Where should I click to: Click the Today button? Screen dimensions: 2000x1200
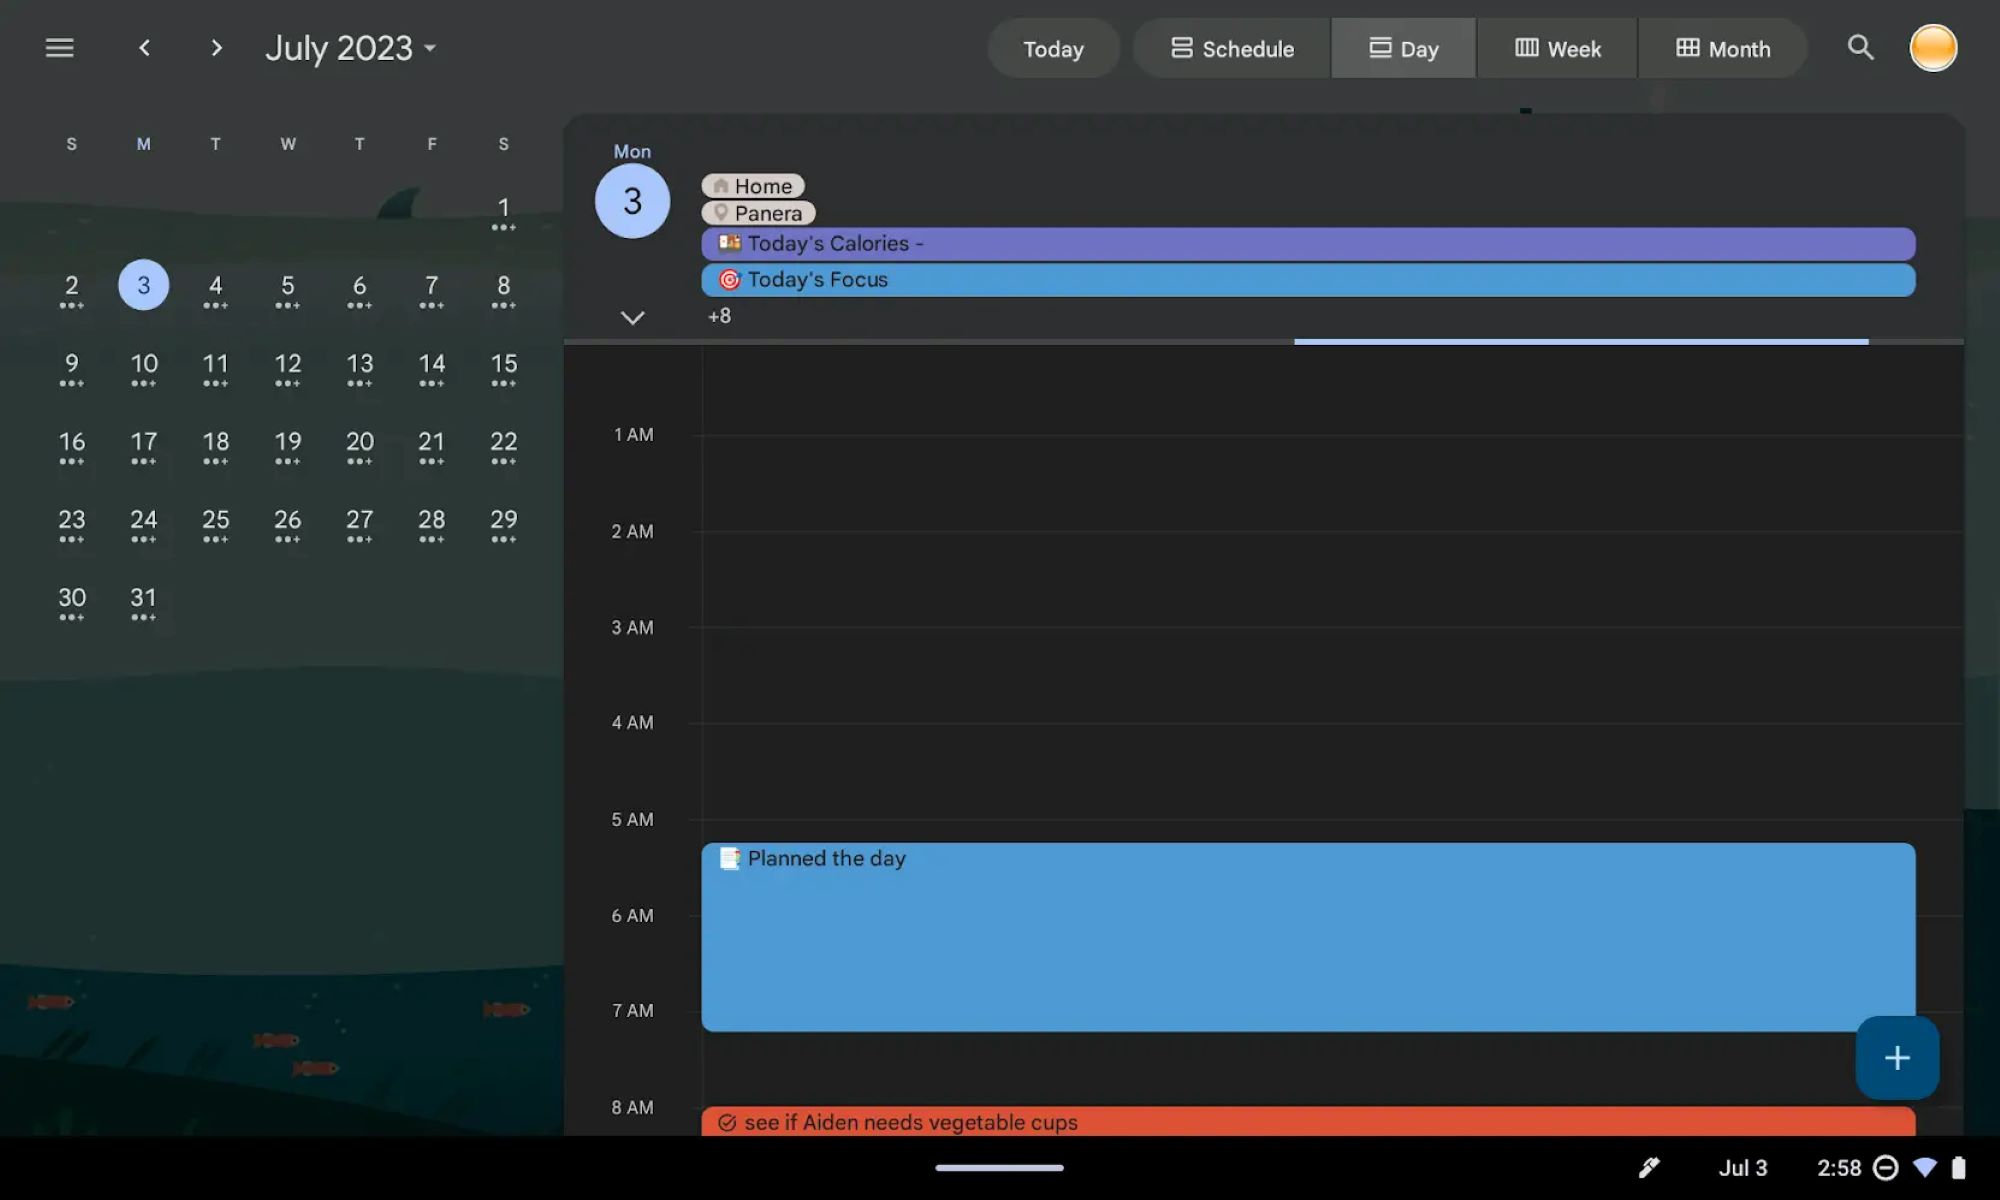pyautogui.click(x=1053, y=47)
